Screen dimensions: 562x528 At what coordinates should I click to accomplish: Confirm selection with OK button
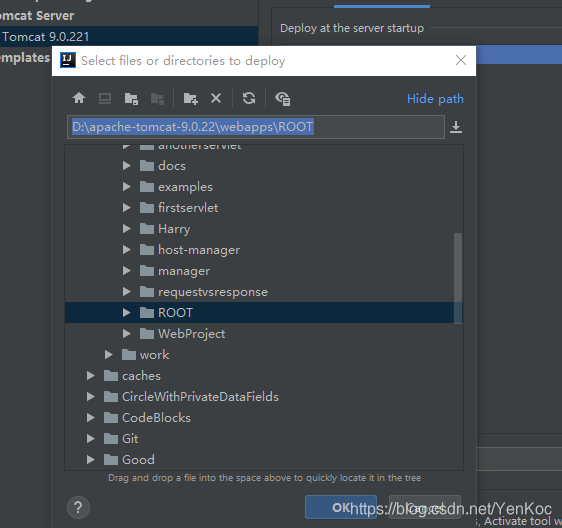[x=341, y=507]
